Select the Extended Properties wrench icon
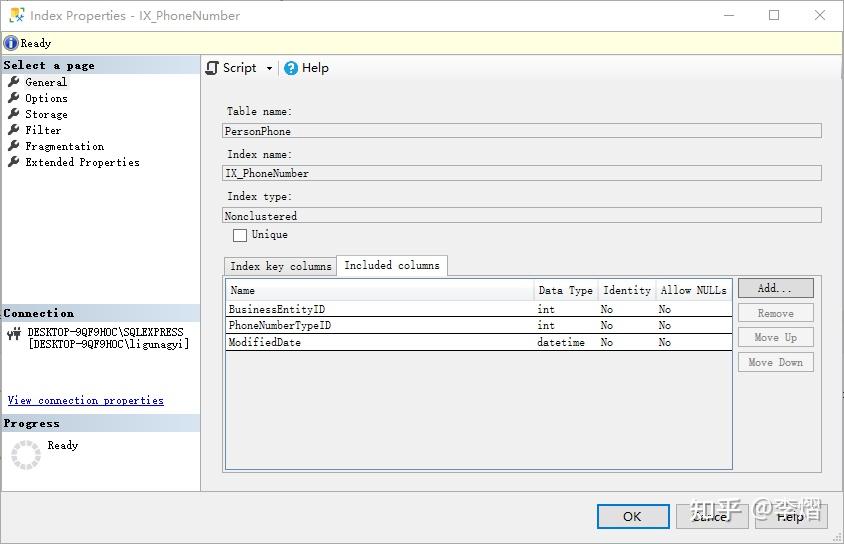 click(x=14, y=162)
